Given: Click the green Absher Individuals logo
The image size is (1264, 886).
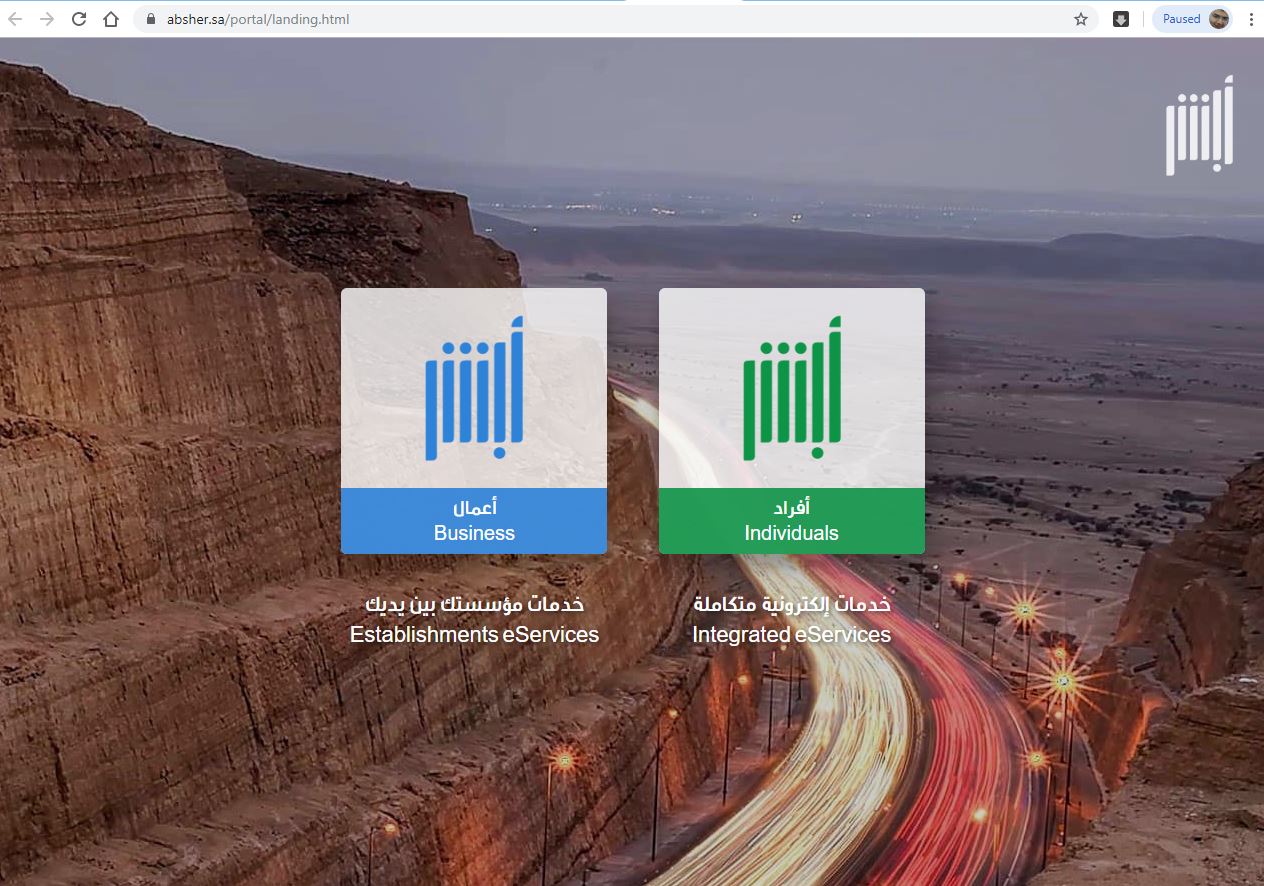Looking at the screenshot, I should tap(792, 388).
